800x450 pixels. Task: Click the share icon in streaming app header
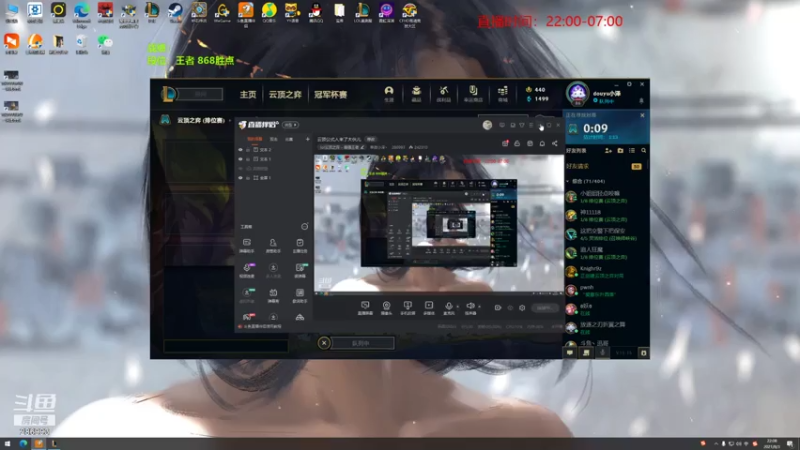tap(555, 143)
